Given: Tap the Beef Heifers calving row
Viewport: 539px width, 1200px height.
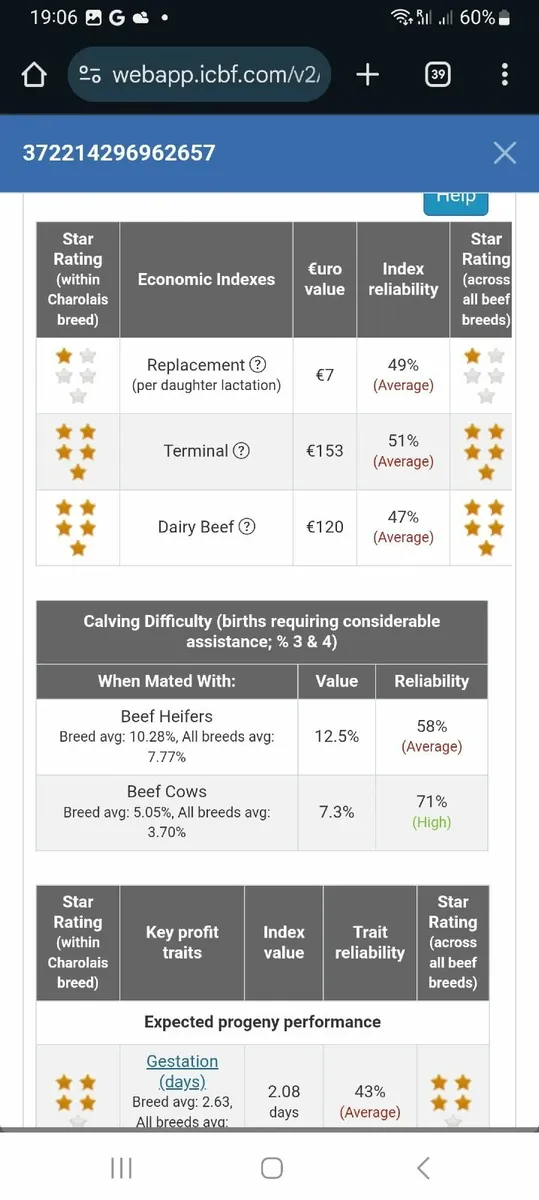Looking at the screenshot, I should click(x=262, y=737).
